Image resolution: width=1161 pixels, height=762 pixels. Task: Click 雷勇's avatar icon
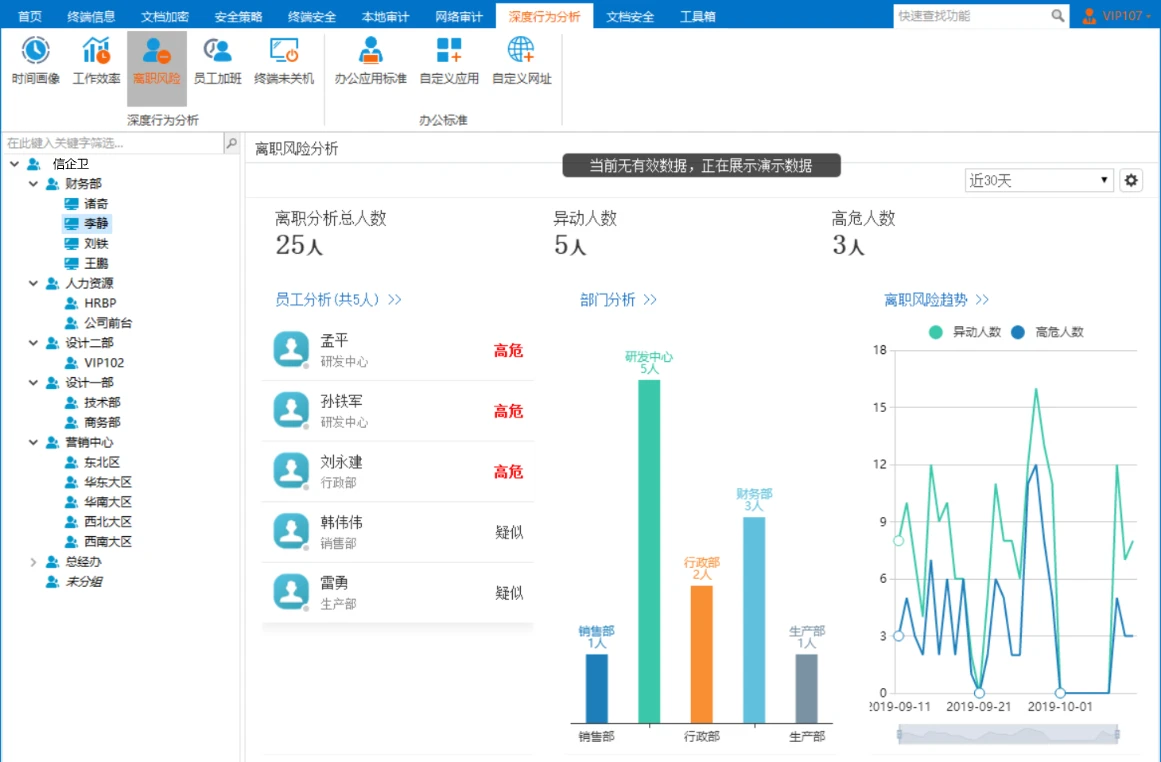point(291,592)
